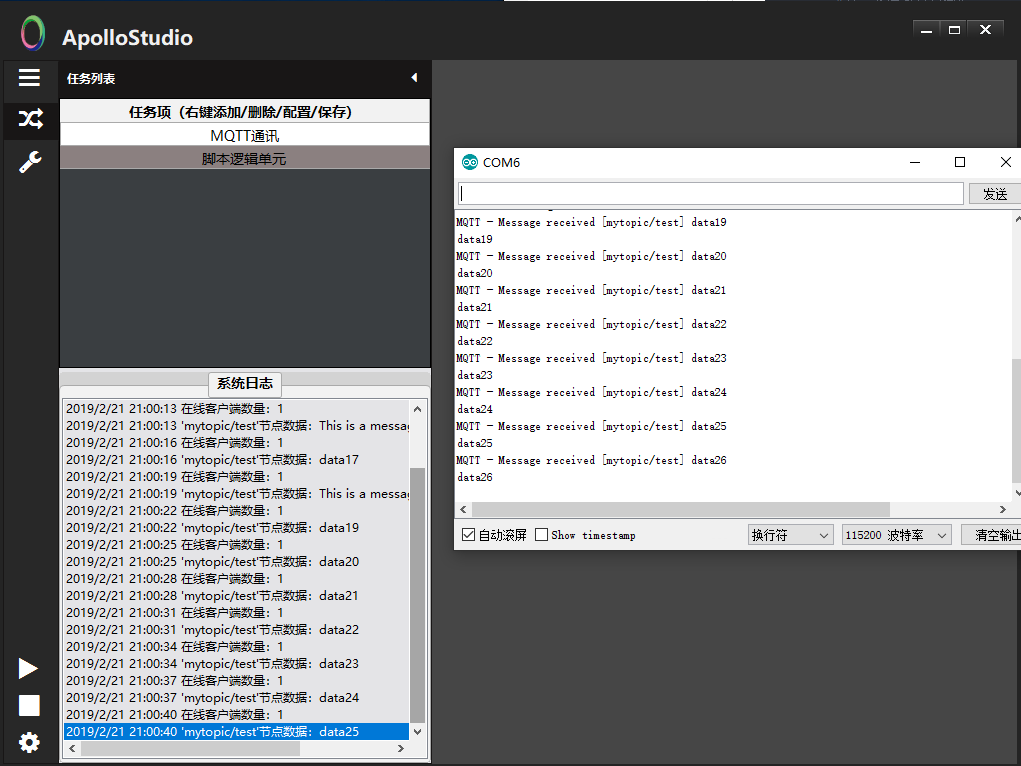This screenshot has width=1021, height=766.
Task: Close the ApolloStudio window
Action: [985, 30]
